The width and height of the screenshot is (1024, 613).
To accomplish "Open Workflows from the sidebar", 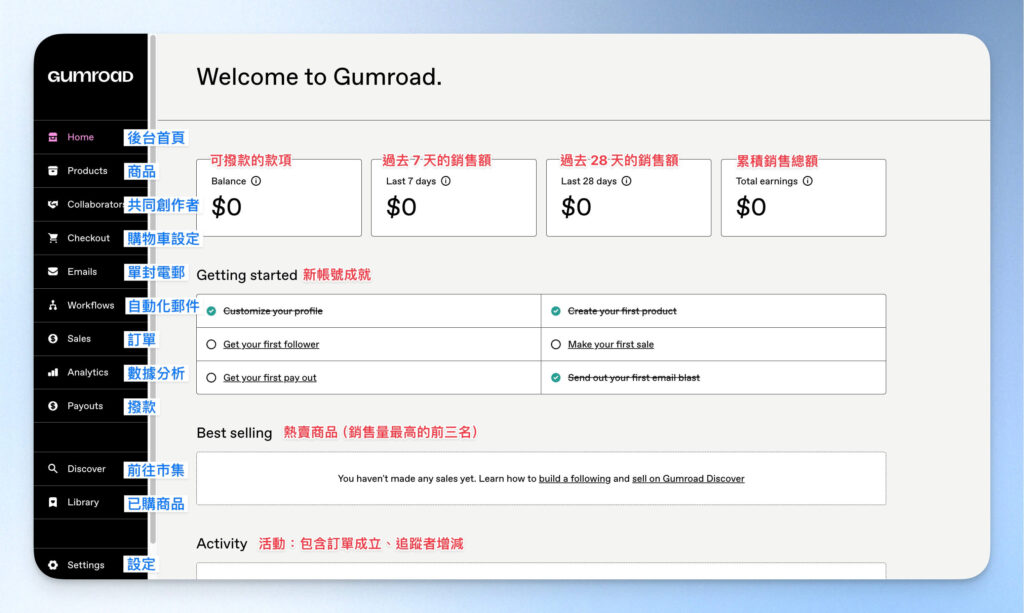I will [91, 305].
